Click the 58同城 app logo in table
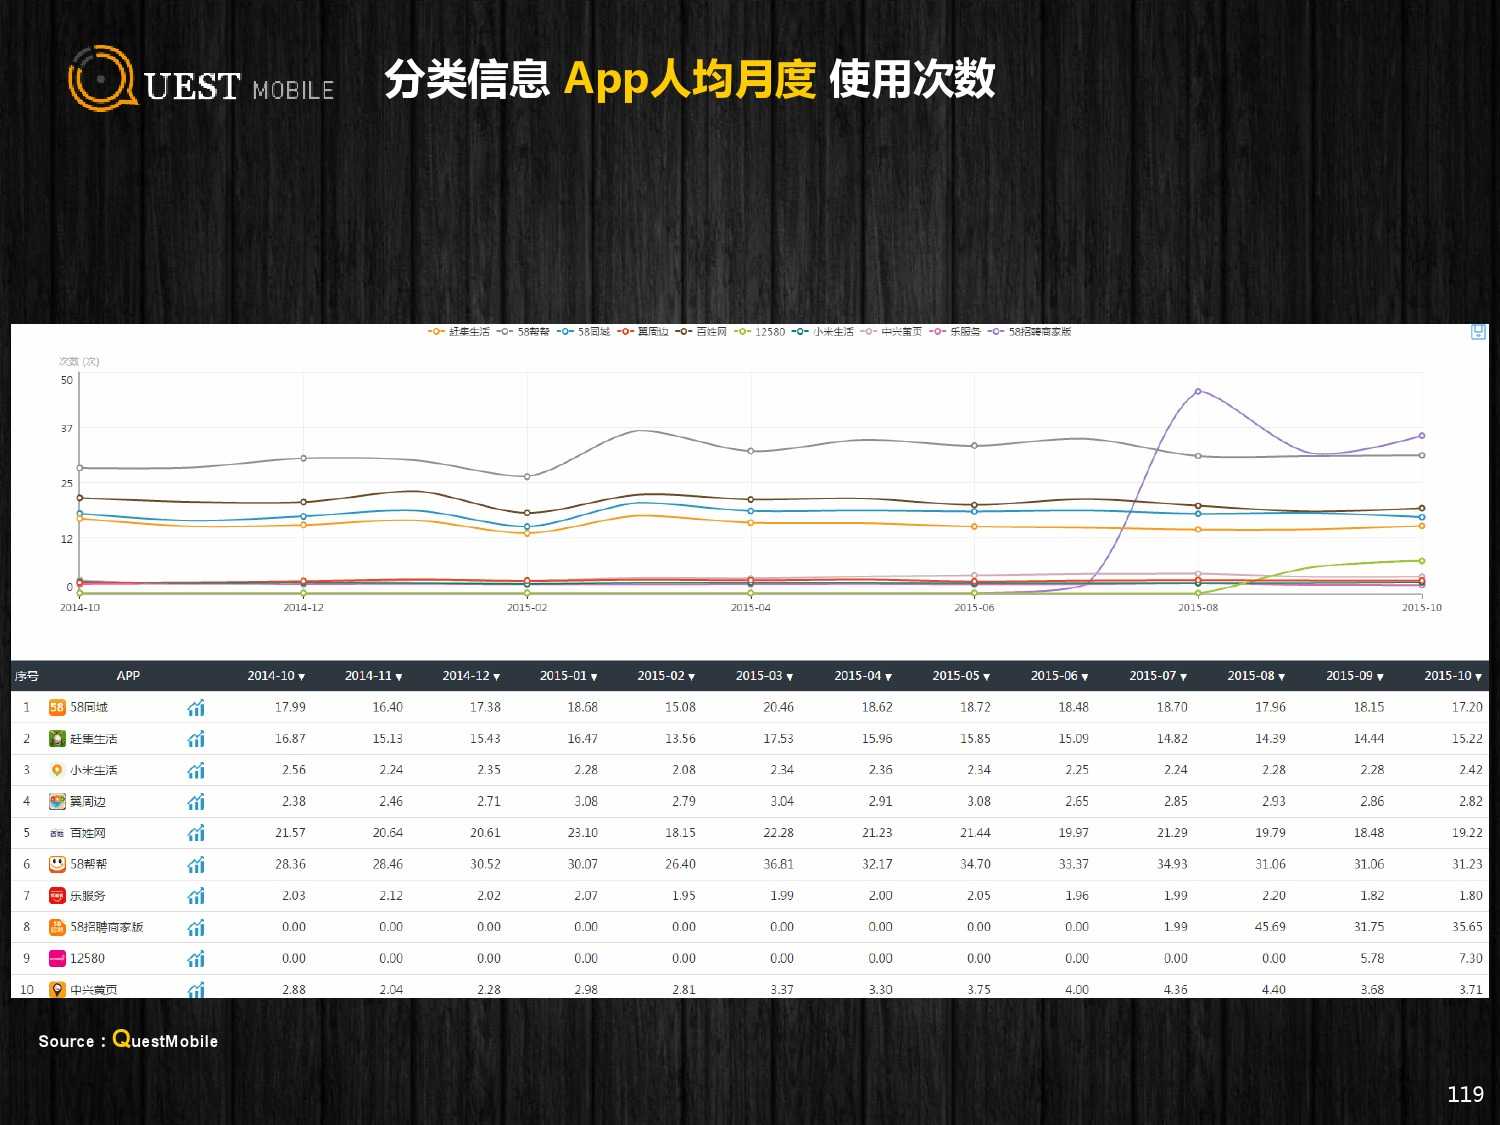This screenshot has width=1500, height=1125. (57, 707)
